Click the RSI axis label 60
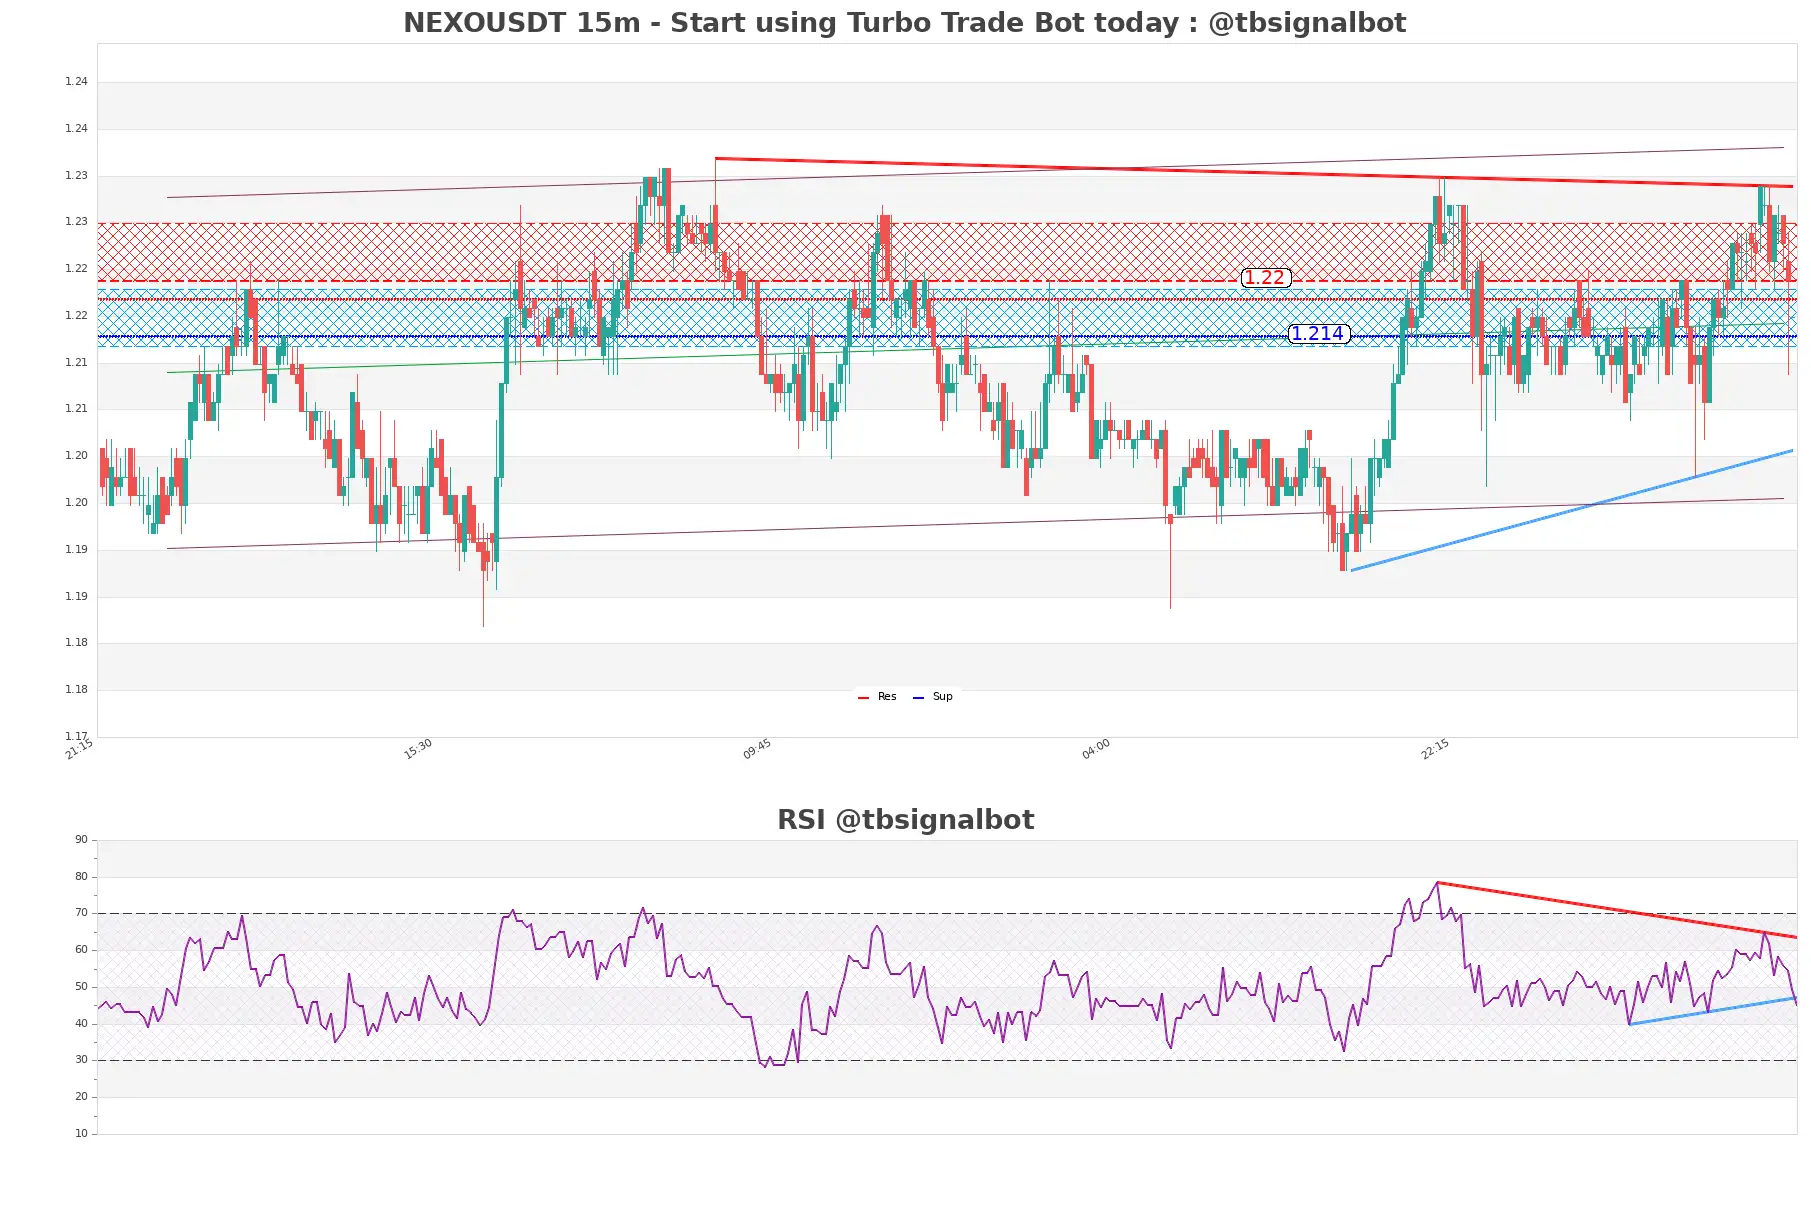Screen dimensions: 1811x1208 [x=81, y=950]
